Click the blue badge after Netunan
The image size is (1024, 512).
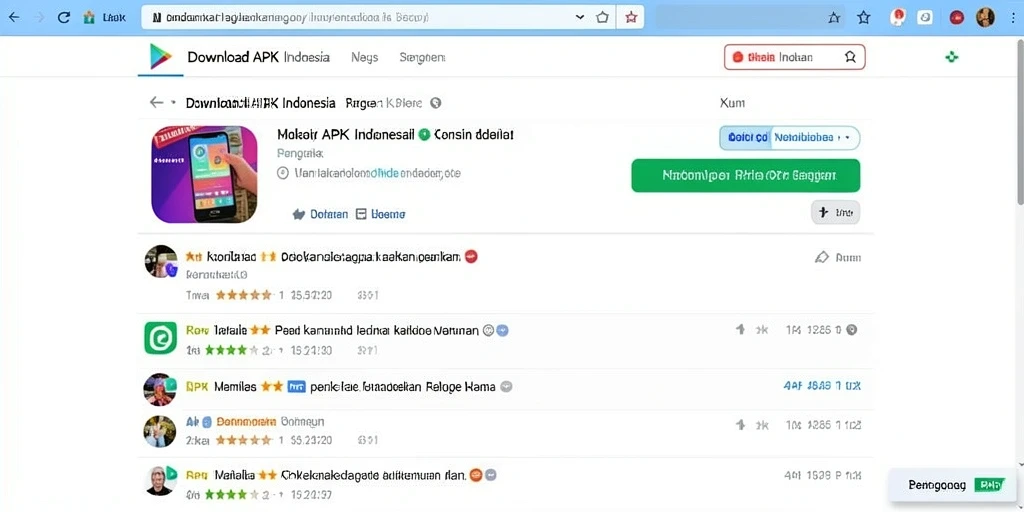point(502,330)
